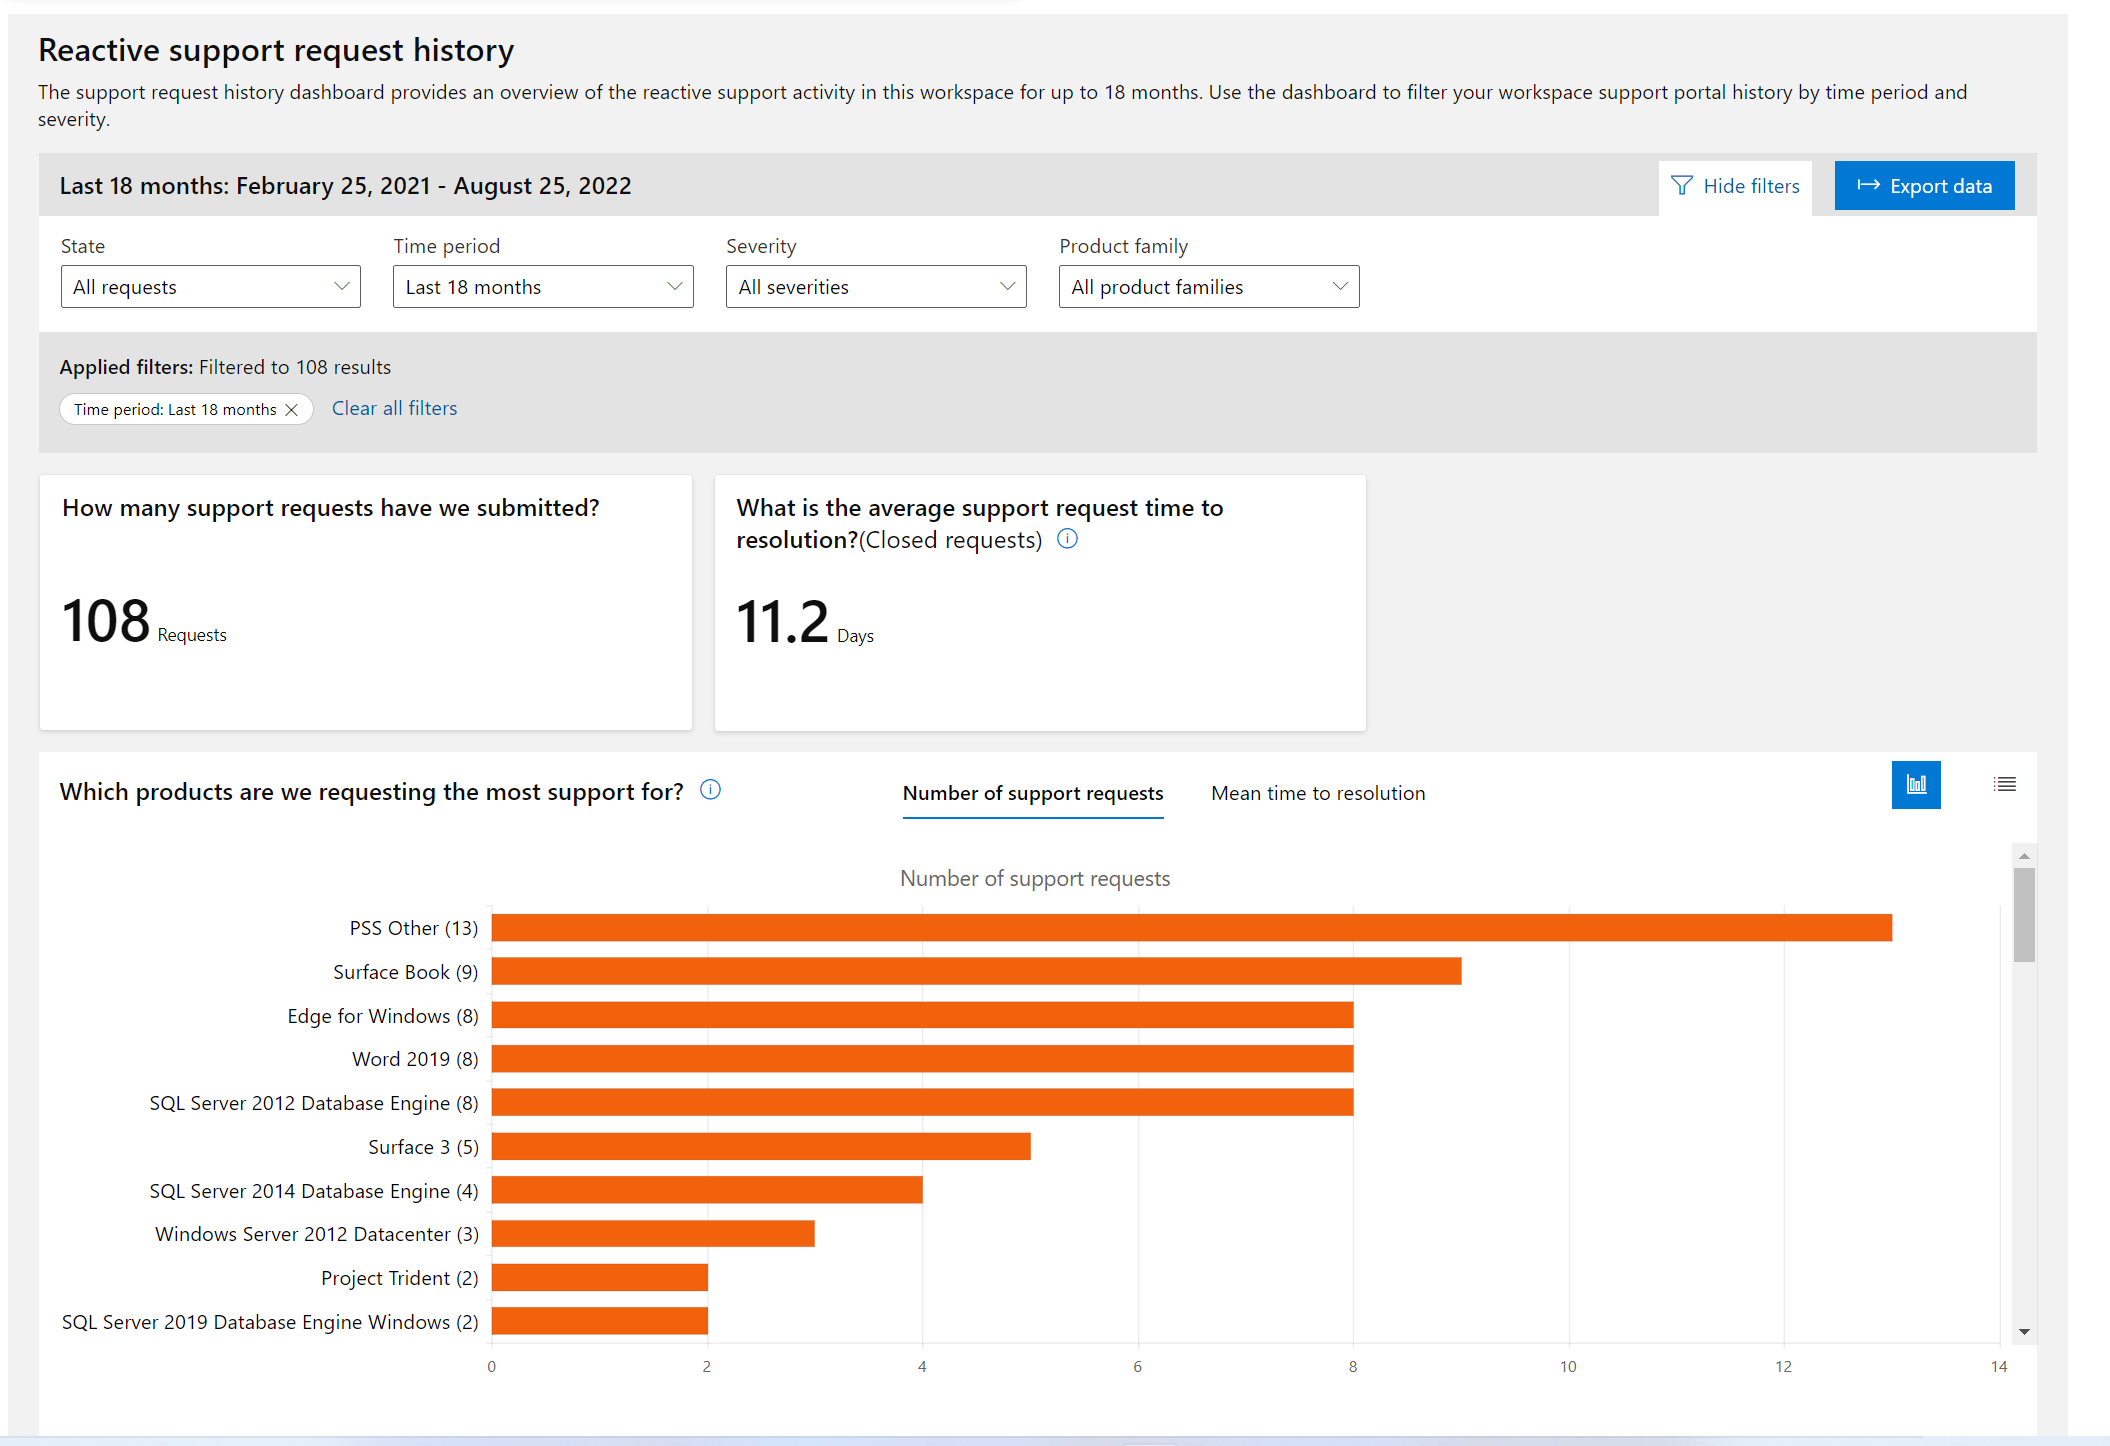This screenshot has width=2110, height=1446.
Task: Switch to list view icon
Action: pyautogui.click(x=2004, y=785)
